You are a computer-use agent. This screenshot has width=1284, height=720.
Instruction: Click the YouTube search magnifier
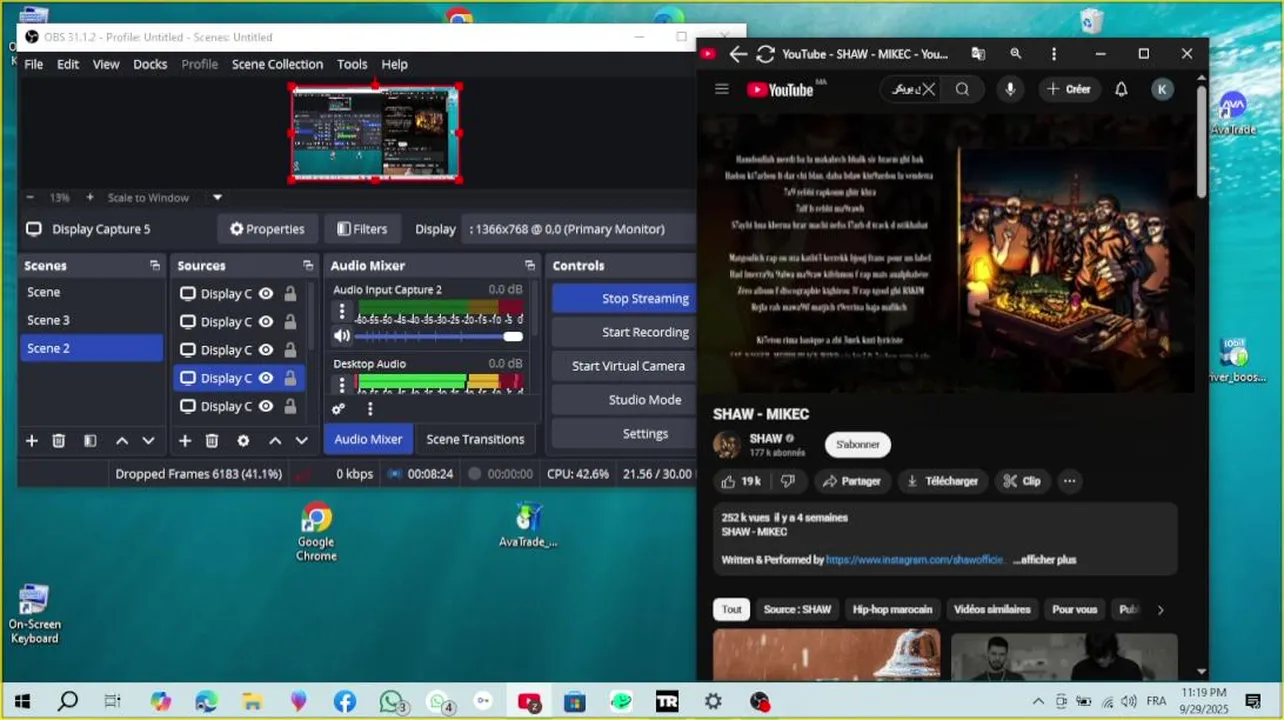click(962, 89)
